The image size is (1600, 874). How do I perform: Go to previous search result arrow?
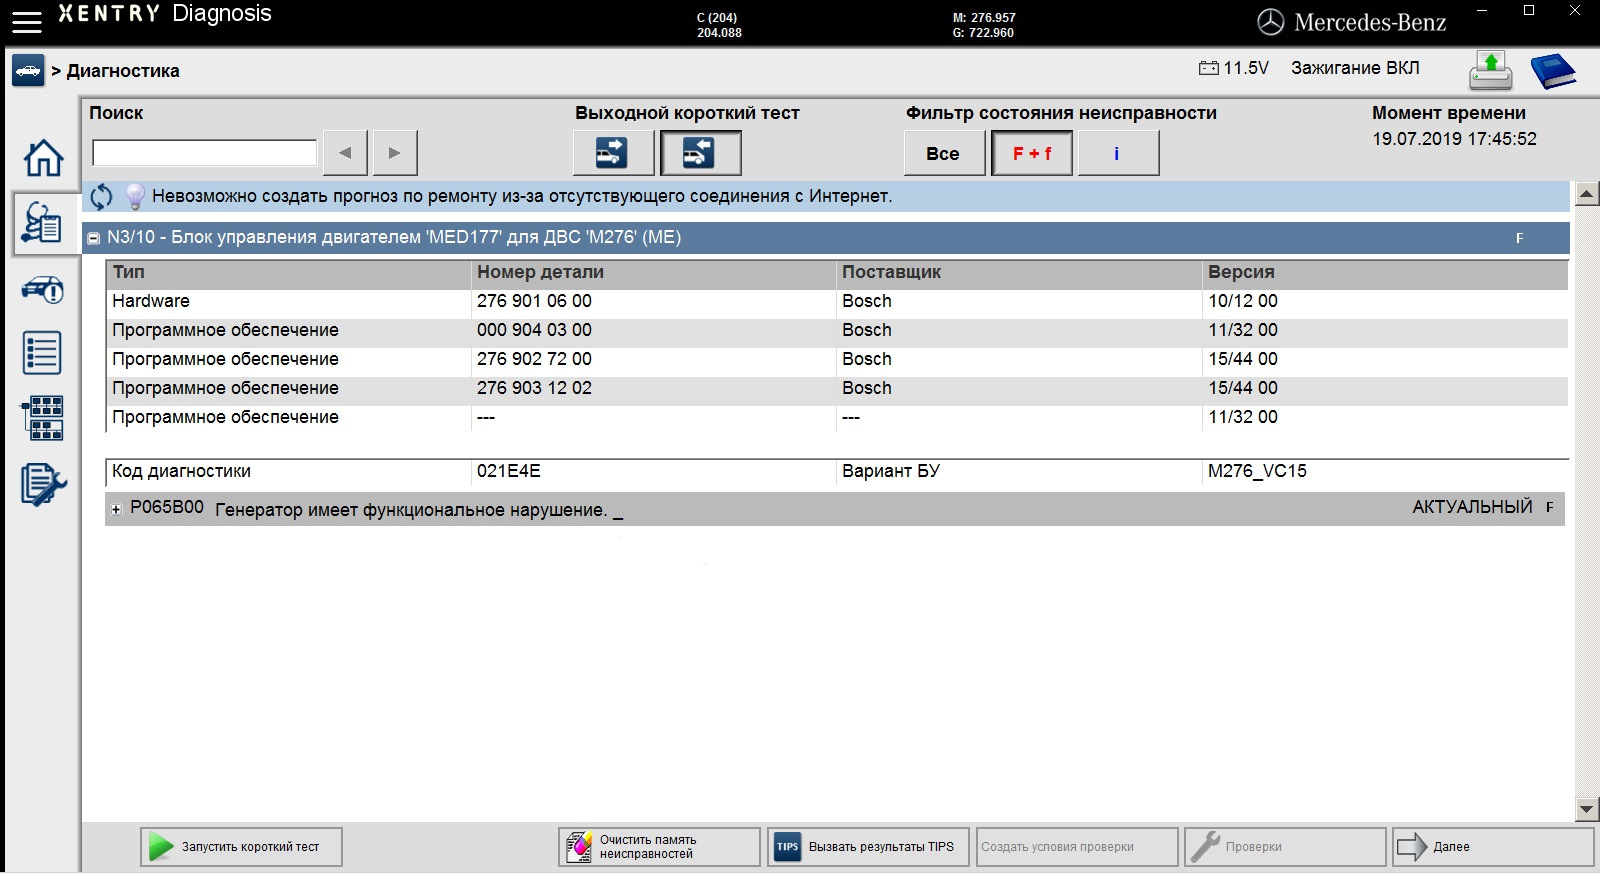coord(345,153)
